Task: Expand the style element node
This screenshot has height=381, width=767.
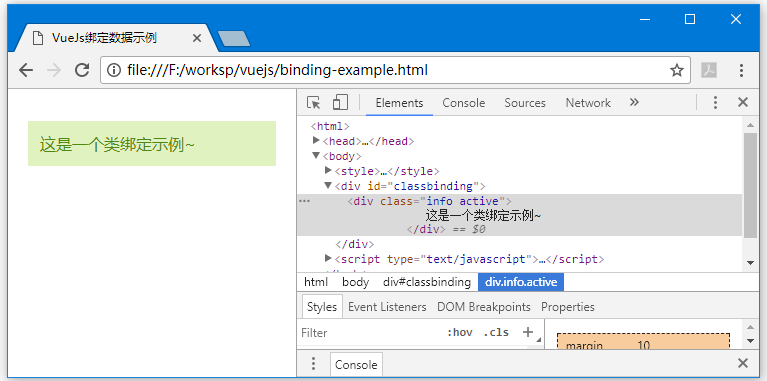Action: (328, 170)
